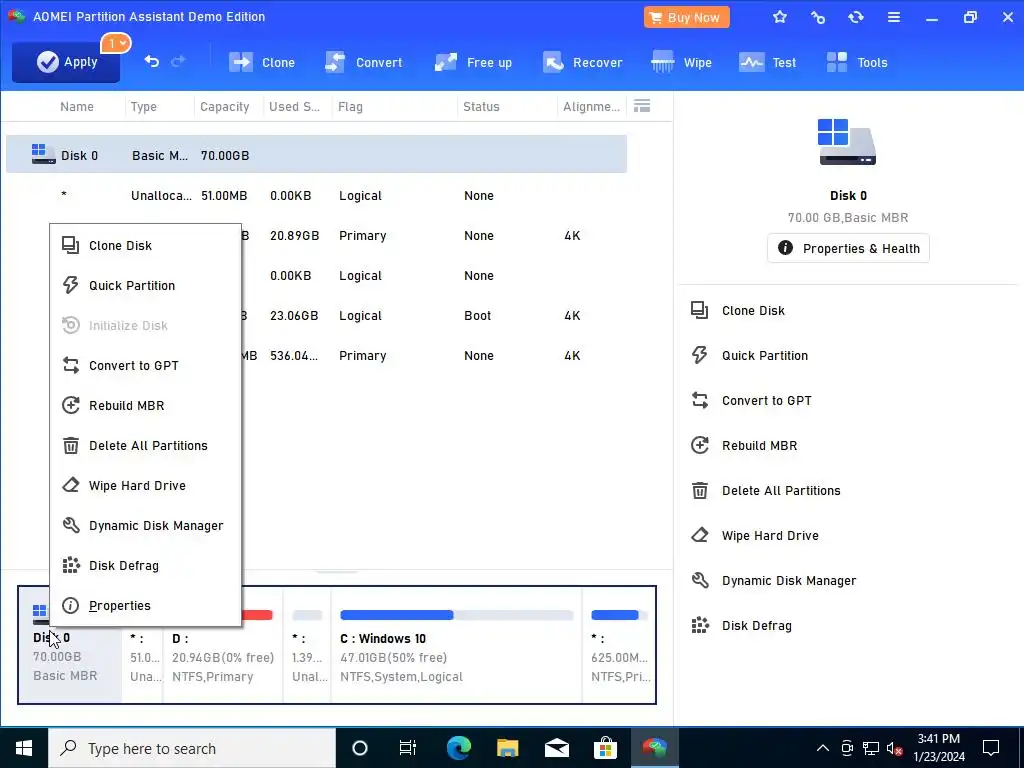Click Clone Disk in right panel
This screenshot has width=1024, height=768.
coord(738,310)
